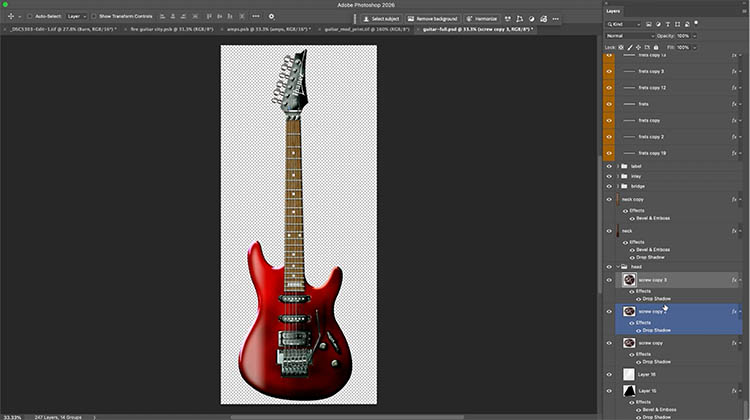Image resolution: width=750 pixels, height=420 pixels.
Task: Click the Opacity 100% field
Action: [683, 36]
